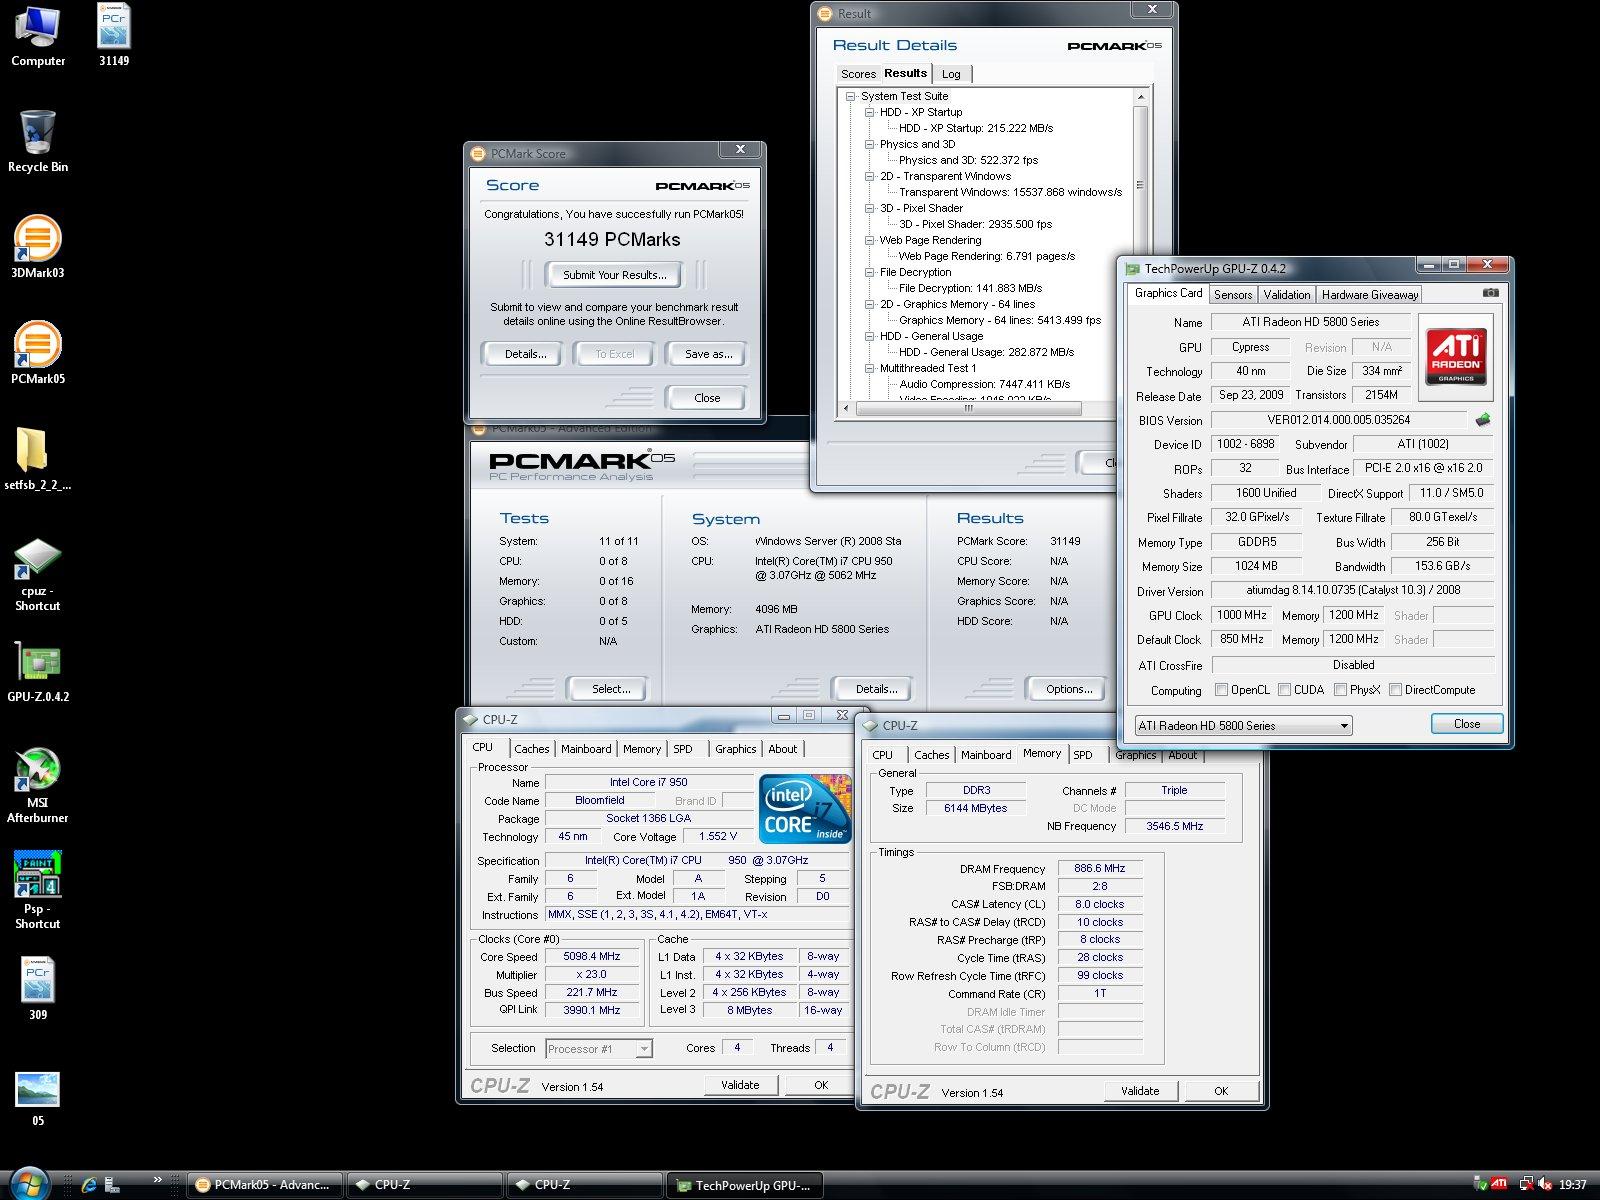Launch the cpuz Shortcut icon
The height and width of the screenshot is (1200, 1600).
(38, 574)
